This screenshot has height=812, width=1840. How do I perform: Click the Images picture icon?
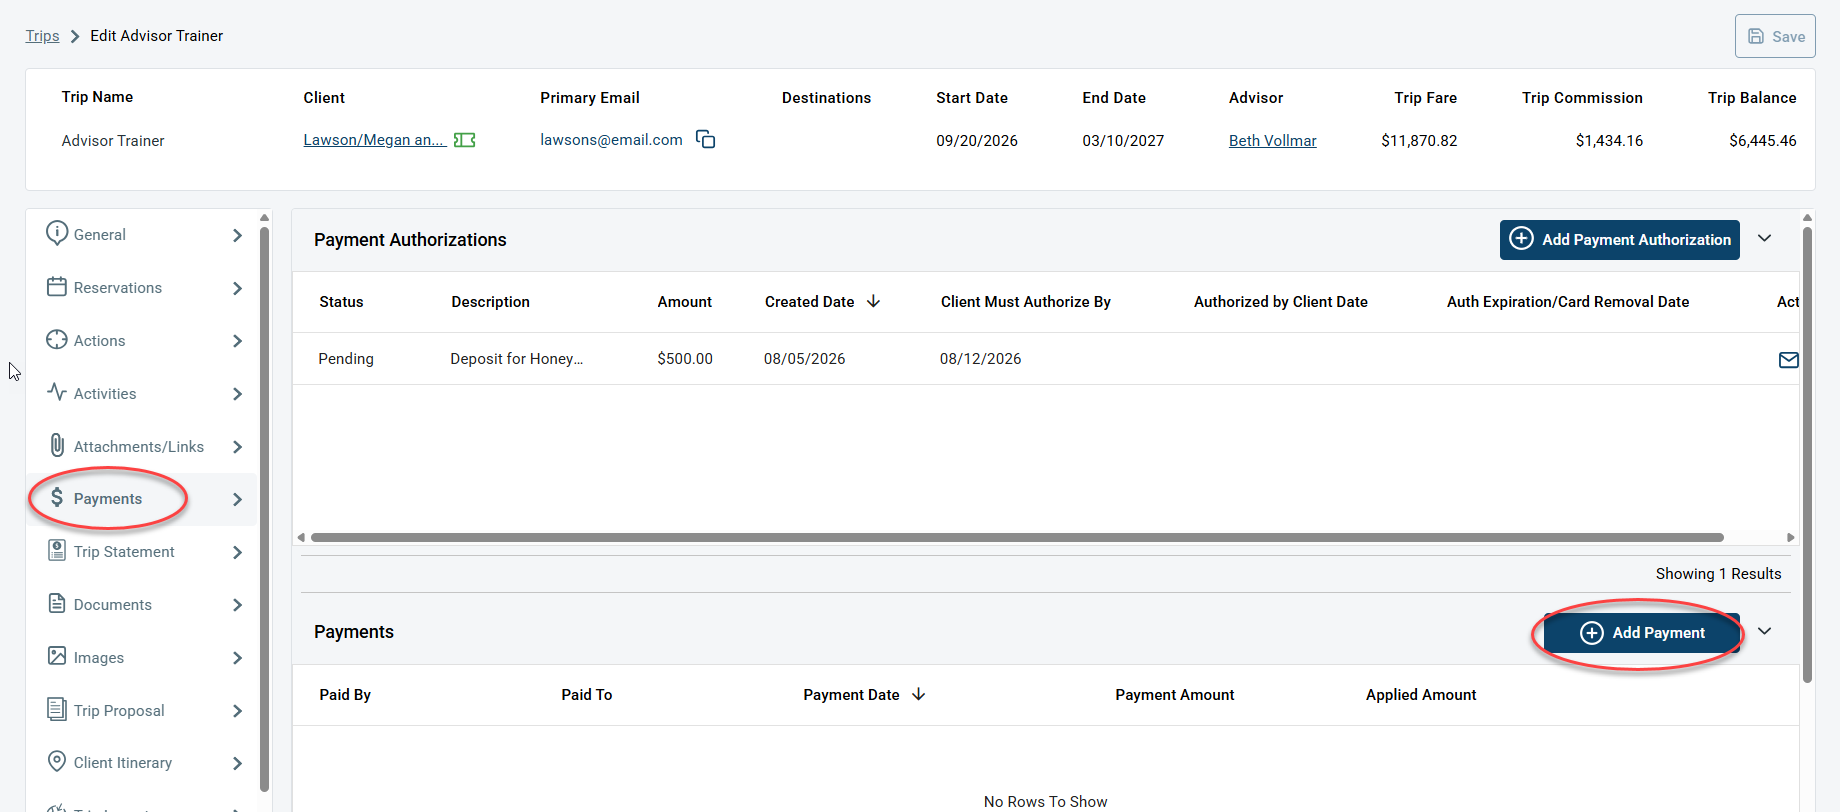pyautogui.click(x=57, y=656)
